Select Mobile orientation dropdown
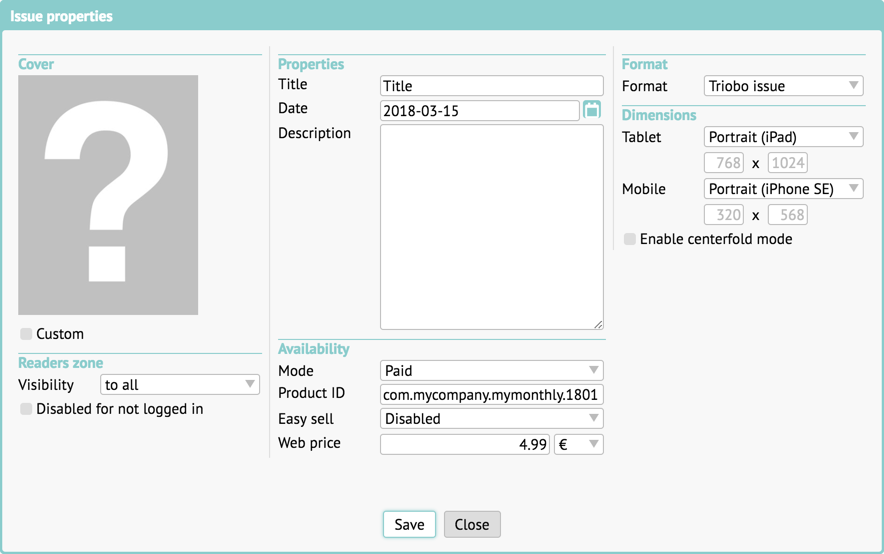Image resolution: width=884 pixels, height=554 pixels. pyautogui.click(x=784, y=188)
